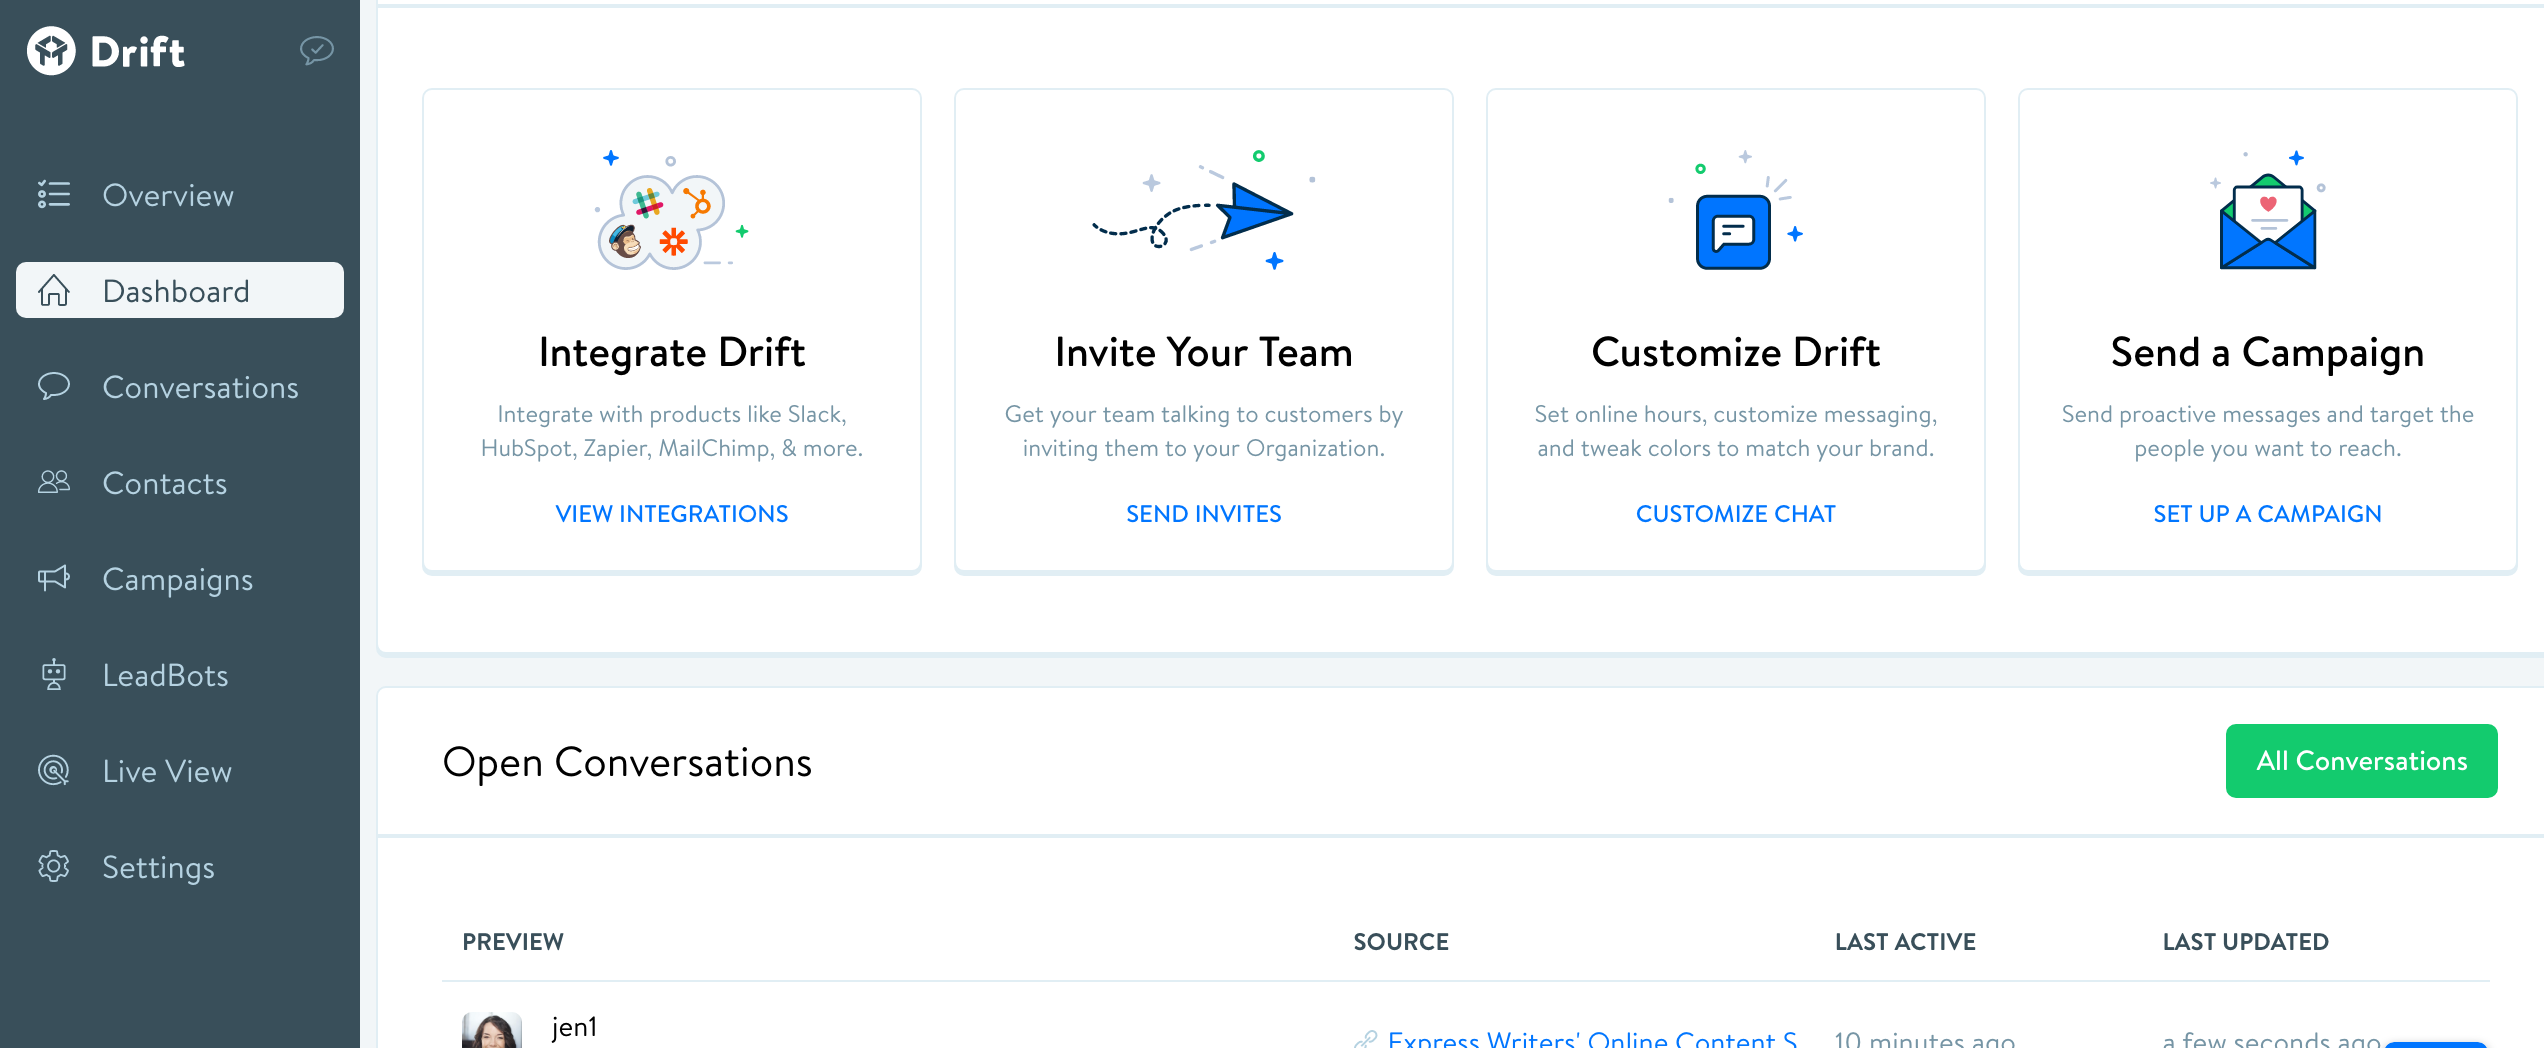Click the Live View target icon
The image size is (2544, 1048).
[54, 771]
